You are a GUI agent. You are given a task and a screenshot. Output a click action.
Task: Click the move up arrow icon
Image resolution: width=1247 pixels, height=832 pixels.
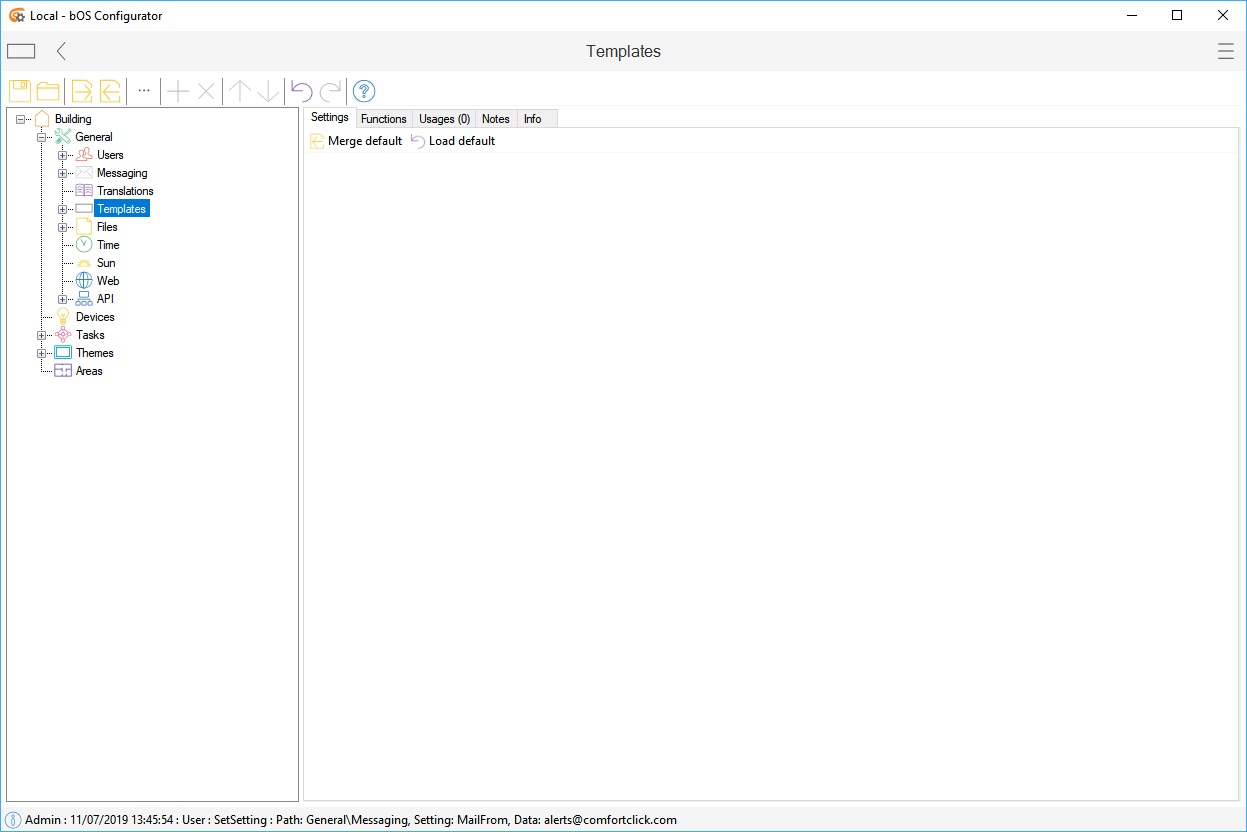pyautogui.click(x=240, y=91)
